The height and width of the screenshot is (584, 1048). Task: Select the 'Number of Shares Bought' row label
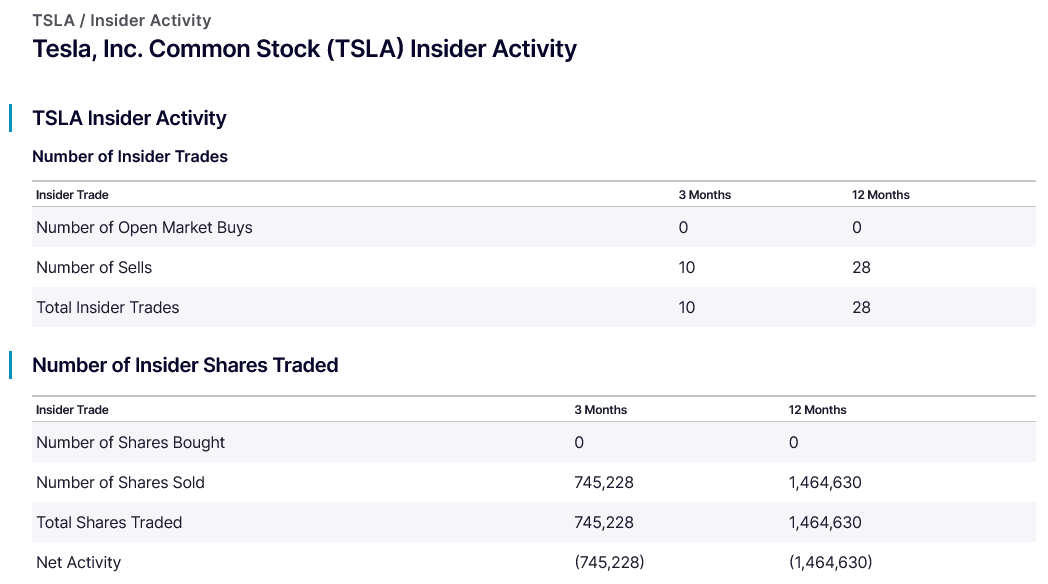pos(130,442)
